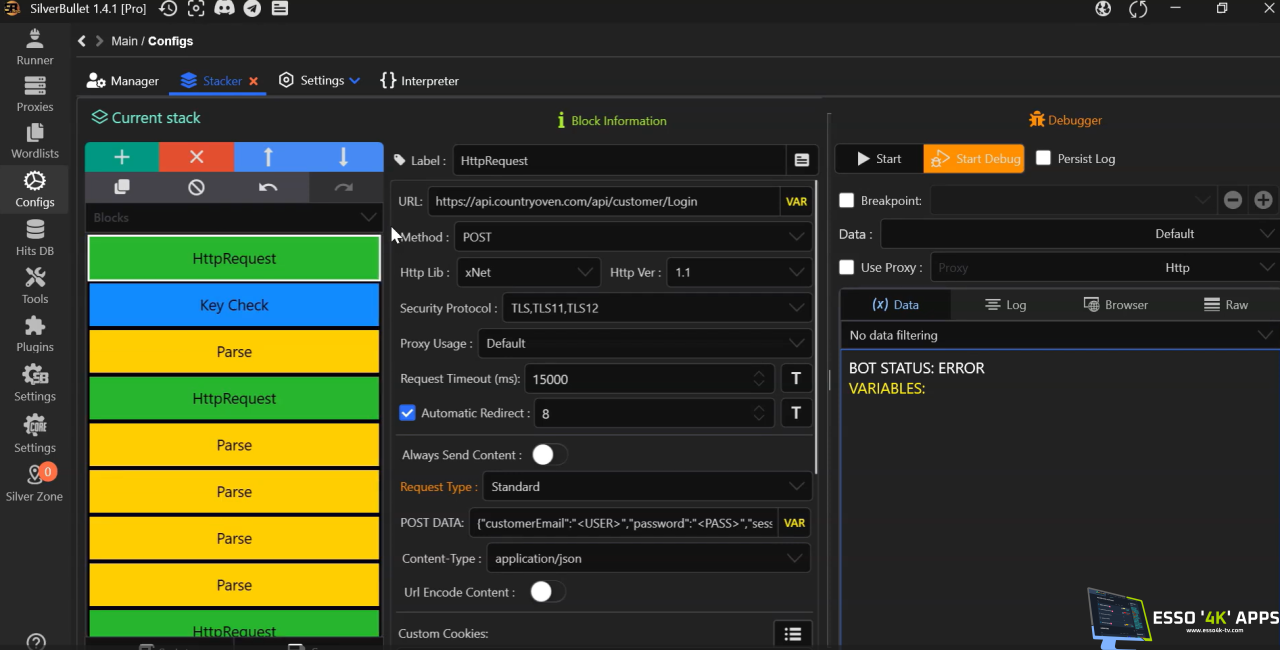
Task: Expand the Content-Type dropdown
Action: click(x=647, y=558)
